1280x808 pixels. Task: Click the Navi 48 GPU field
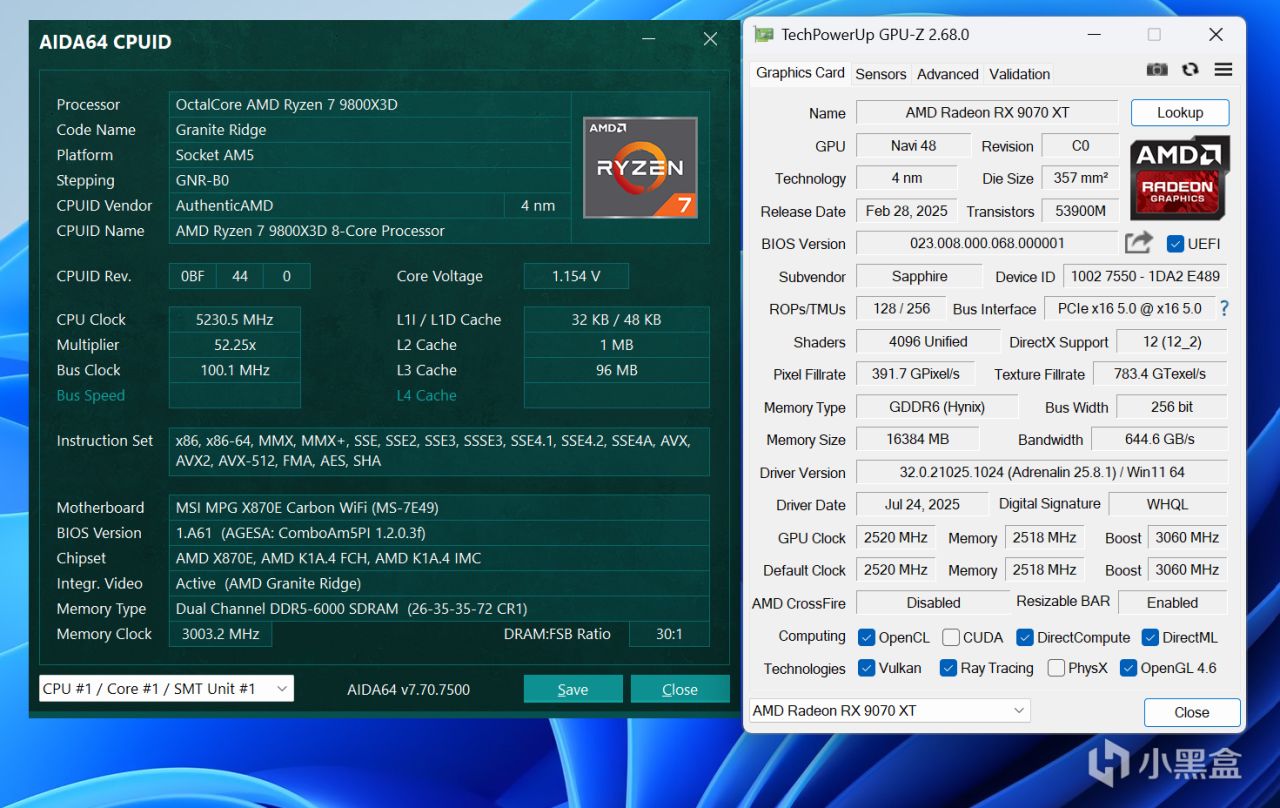(x=913, y=146)
